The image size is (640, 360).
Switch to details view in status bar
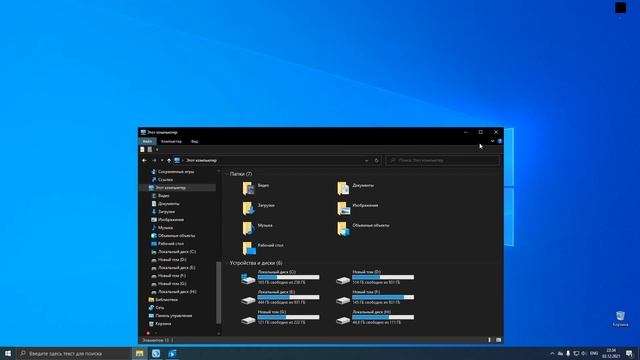490,340
